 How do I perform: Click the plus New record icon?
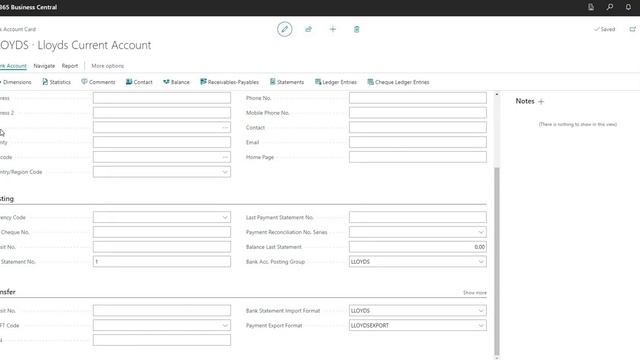(x=333, y=29)
